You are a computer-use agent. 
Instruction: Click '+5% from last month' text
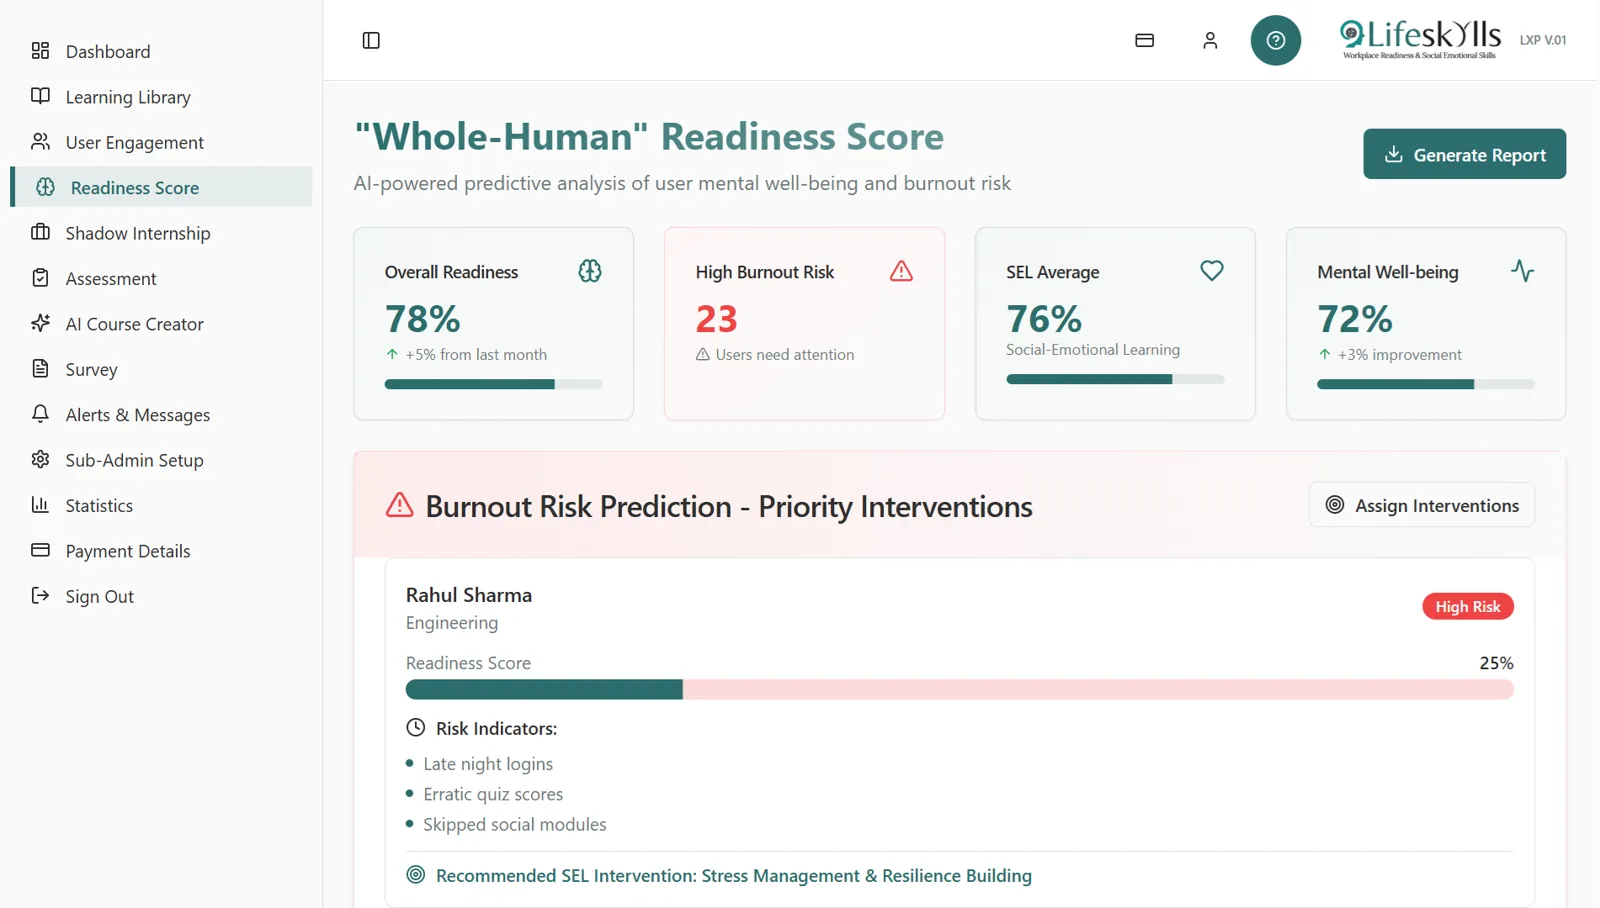pos(476,355)
